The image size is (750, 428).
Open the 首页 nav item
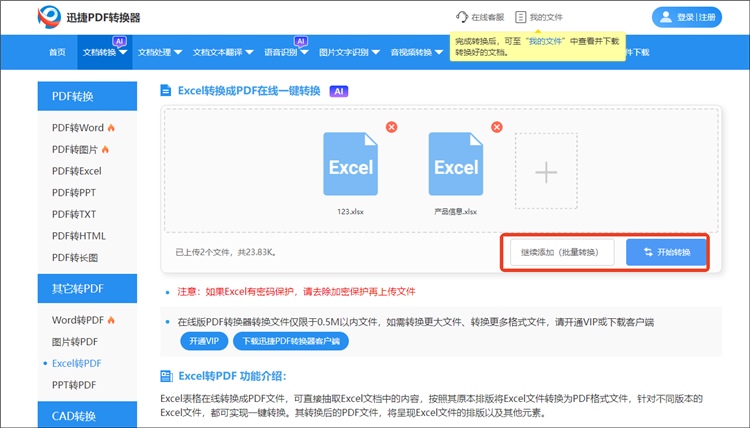(57, 52)
